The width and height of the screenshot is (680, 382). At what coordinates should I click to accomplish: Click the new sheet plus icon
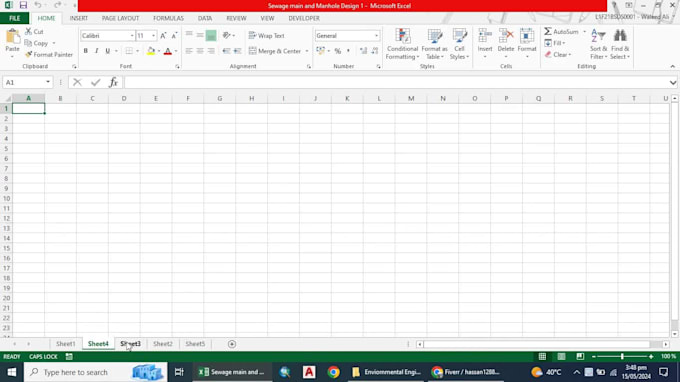232,344
